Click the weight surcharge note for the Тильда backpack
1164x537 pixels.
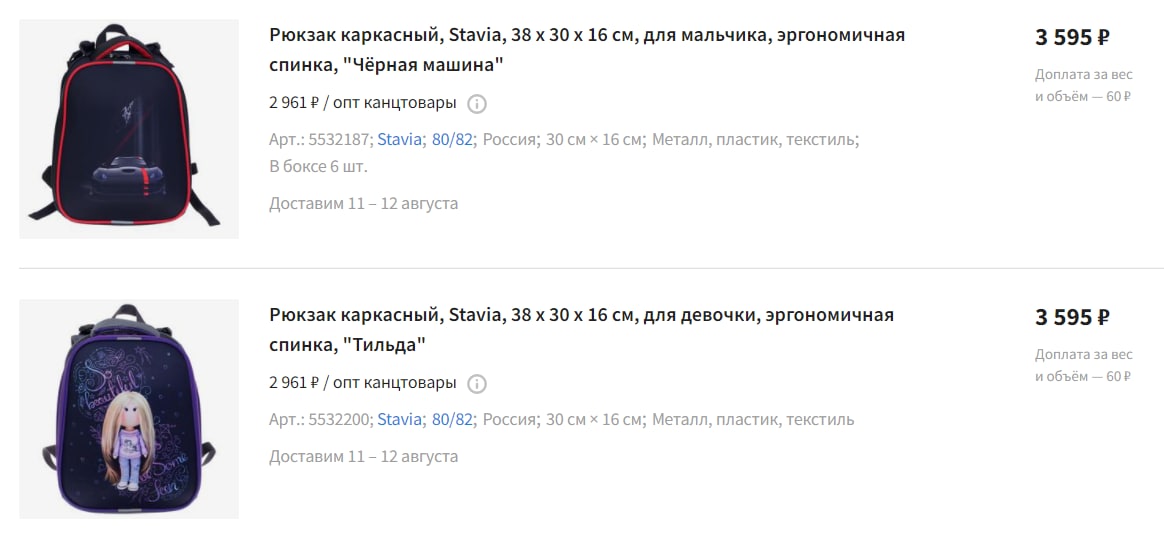tap(1084, 365)
